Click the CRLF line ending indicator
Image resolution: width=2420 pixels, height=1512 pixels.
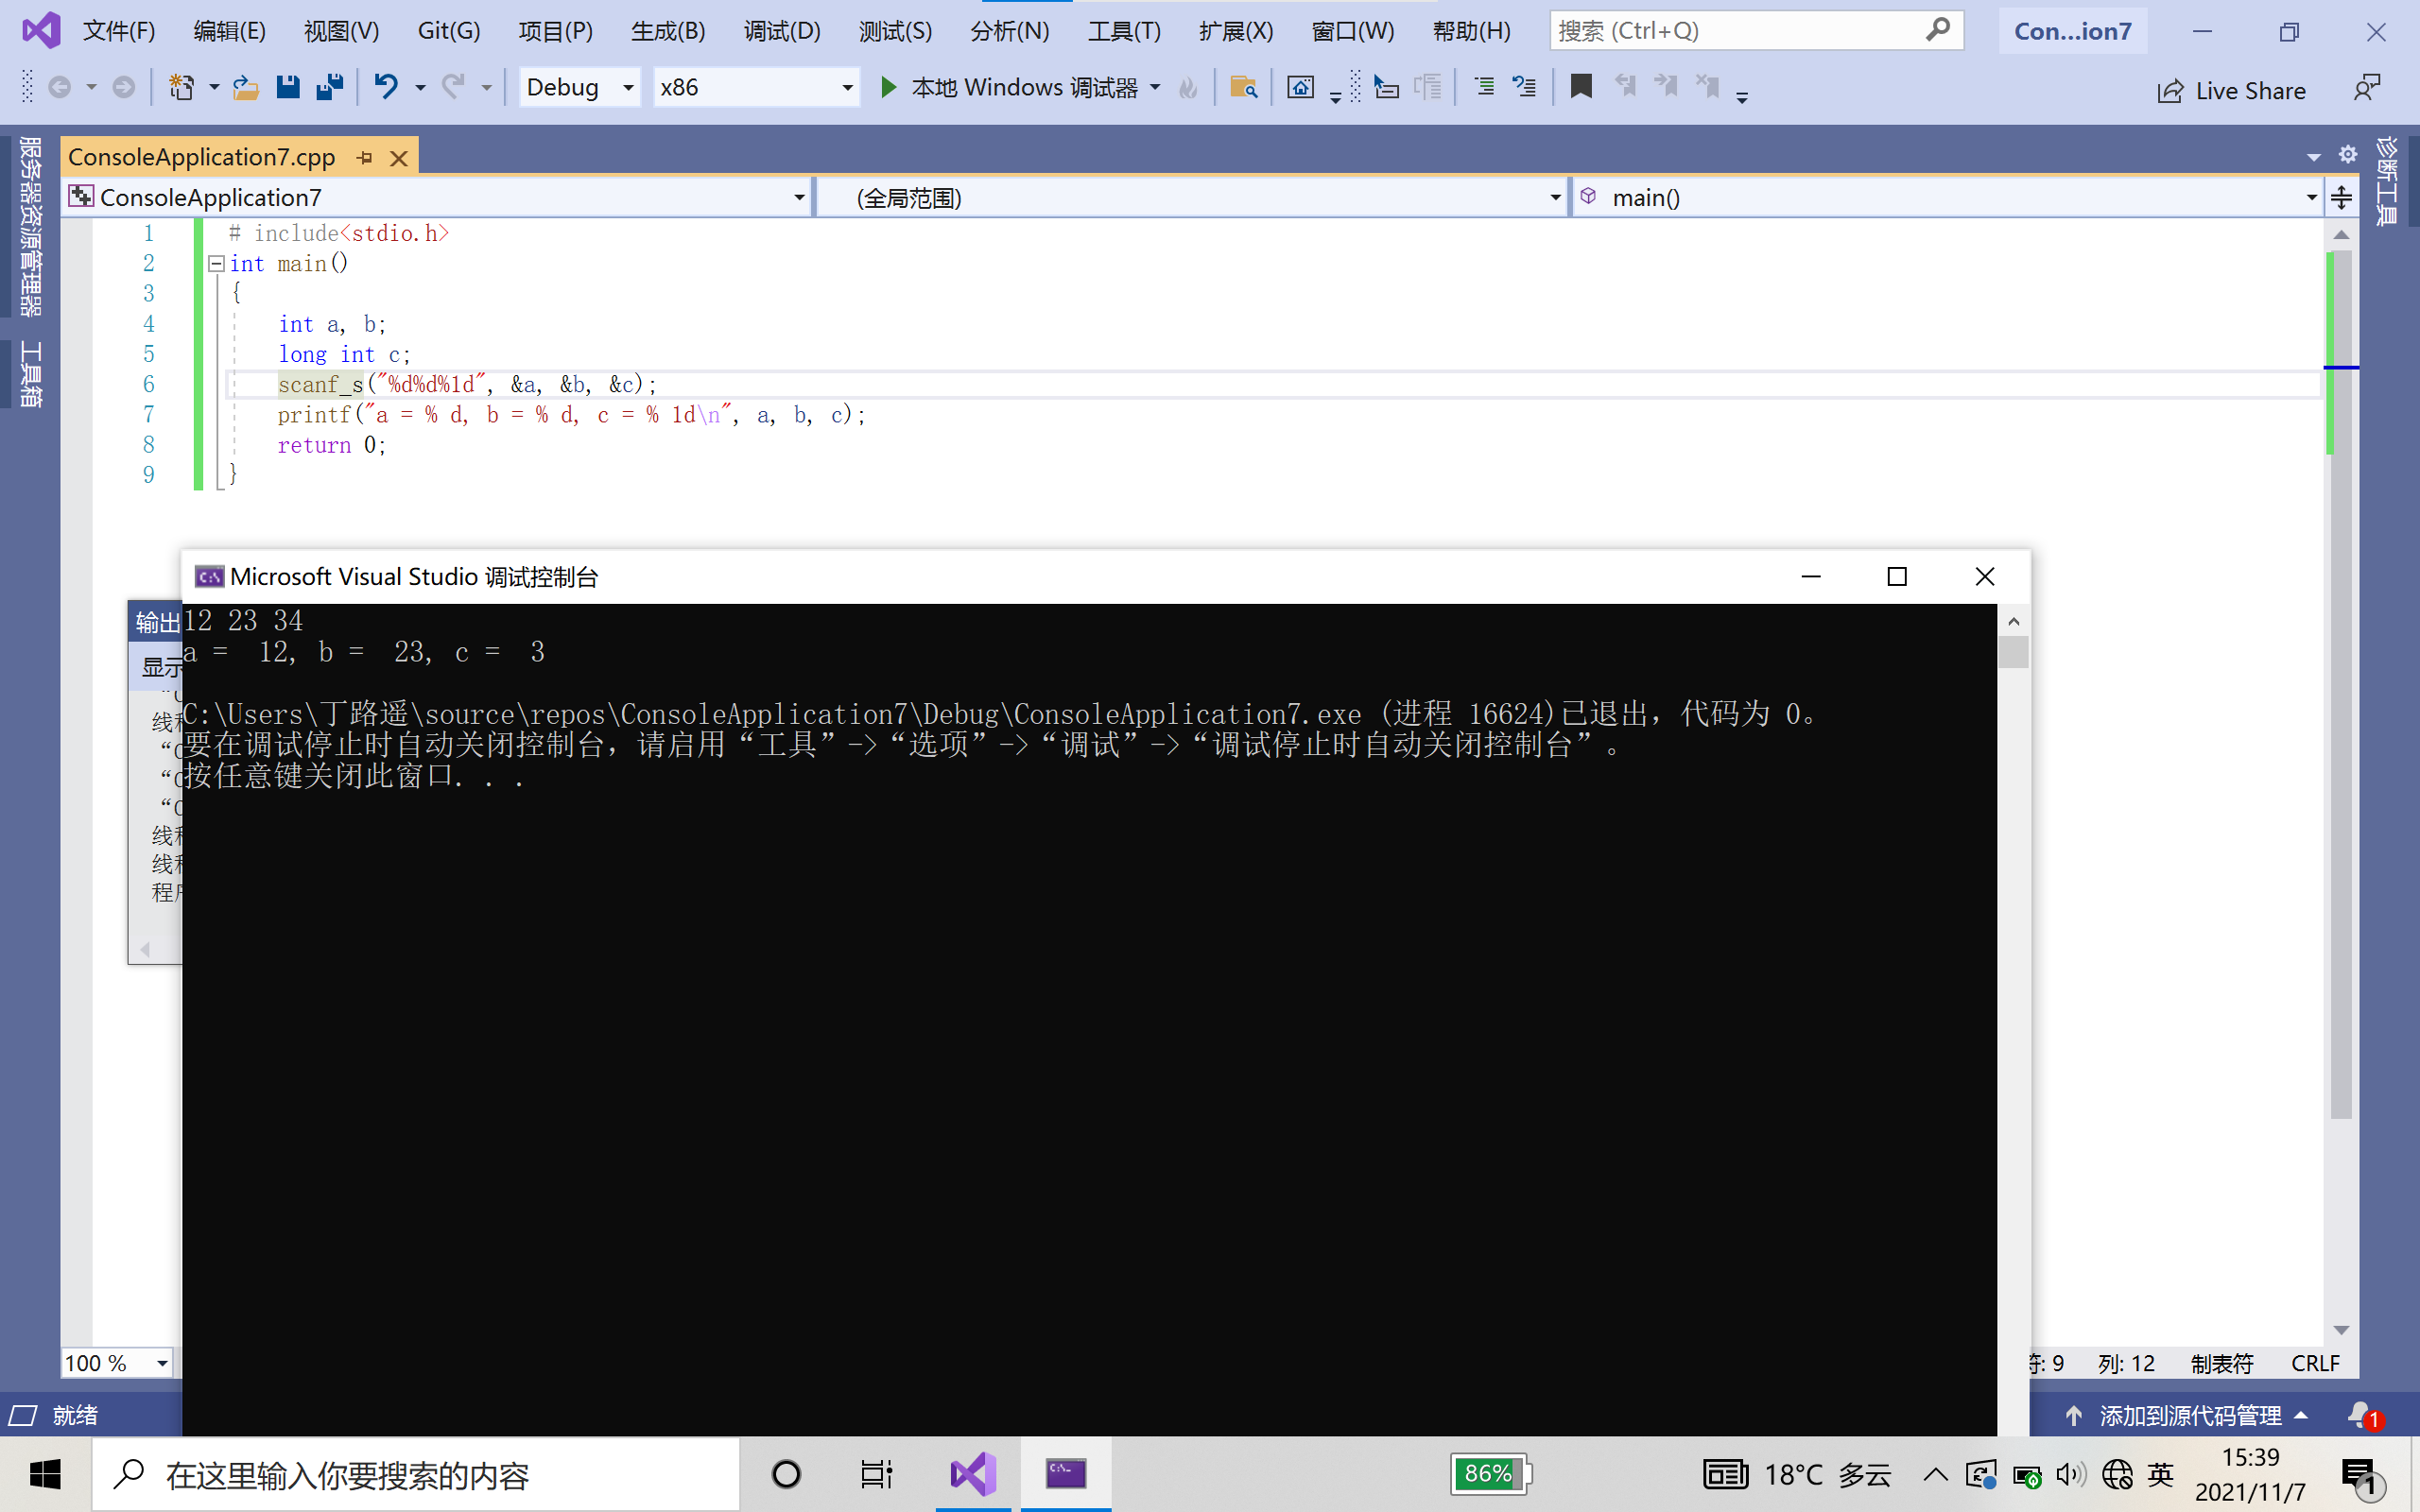click(x=2315, y=1363)
